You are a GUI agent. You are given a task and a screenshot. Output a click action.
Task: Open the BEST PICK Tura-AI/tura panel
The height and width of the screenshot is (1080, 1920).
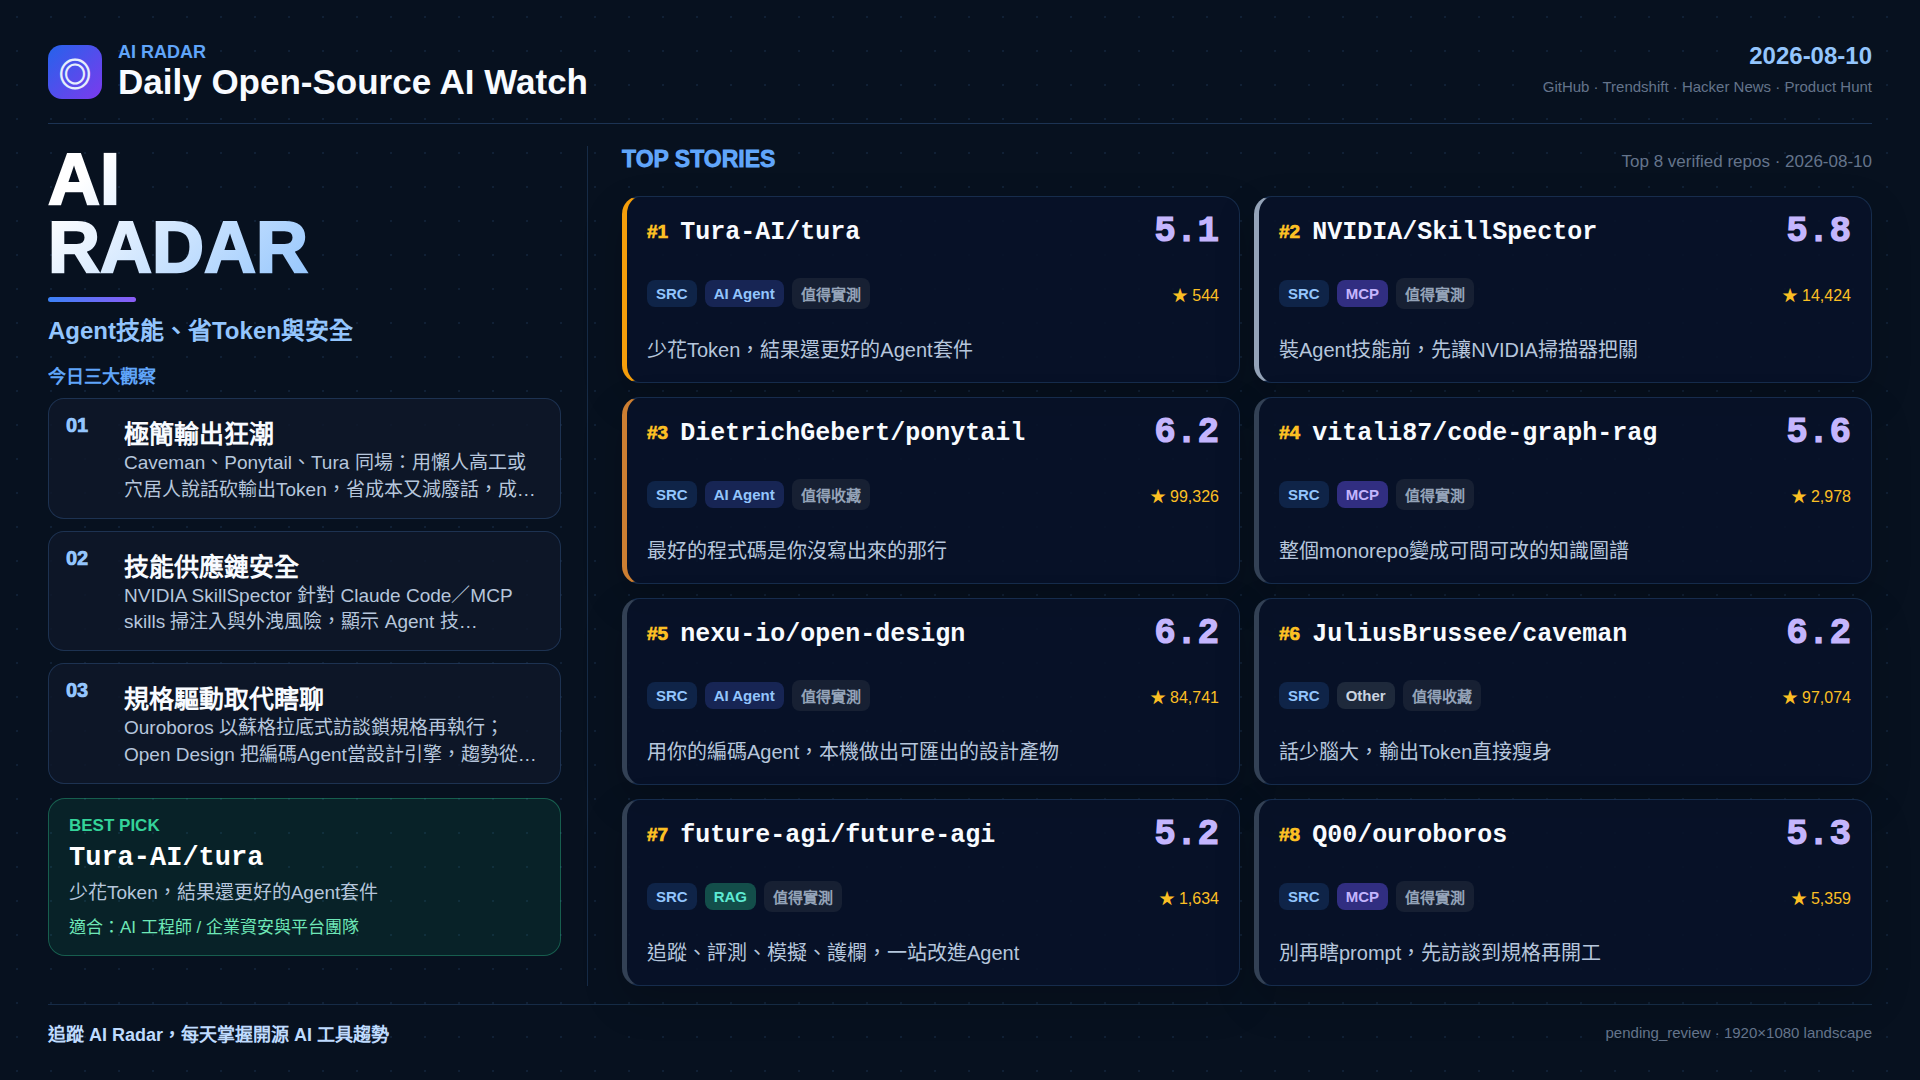click(304, 877)
